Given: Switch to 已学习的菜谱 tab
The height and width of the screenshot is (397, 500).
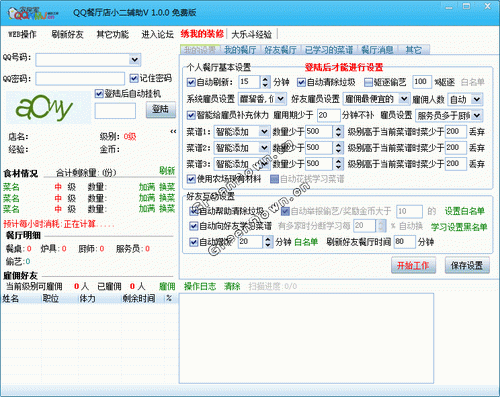Looking at the screenshot, I should (329, 50).
